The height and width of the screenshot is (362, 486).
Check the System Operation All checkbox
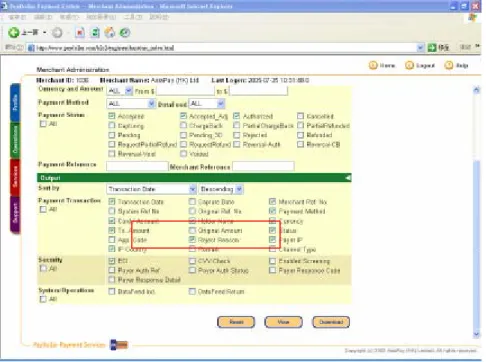43,299
